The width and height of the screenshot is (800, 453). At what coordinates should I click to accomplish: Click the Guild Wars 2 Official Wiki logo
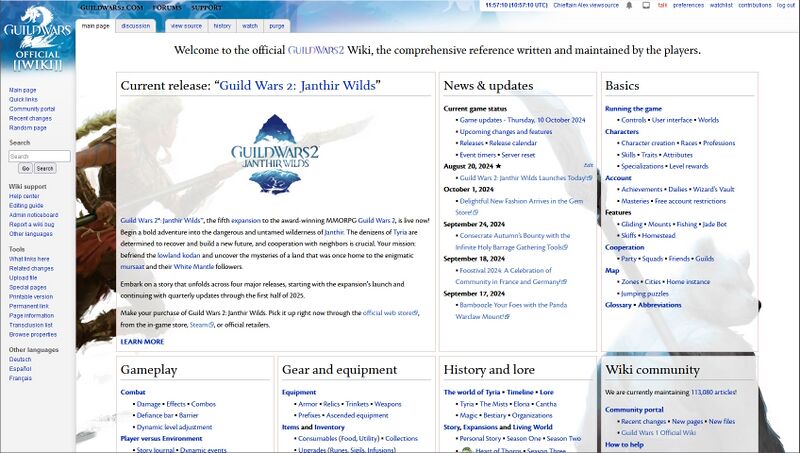pos(37,38)
